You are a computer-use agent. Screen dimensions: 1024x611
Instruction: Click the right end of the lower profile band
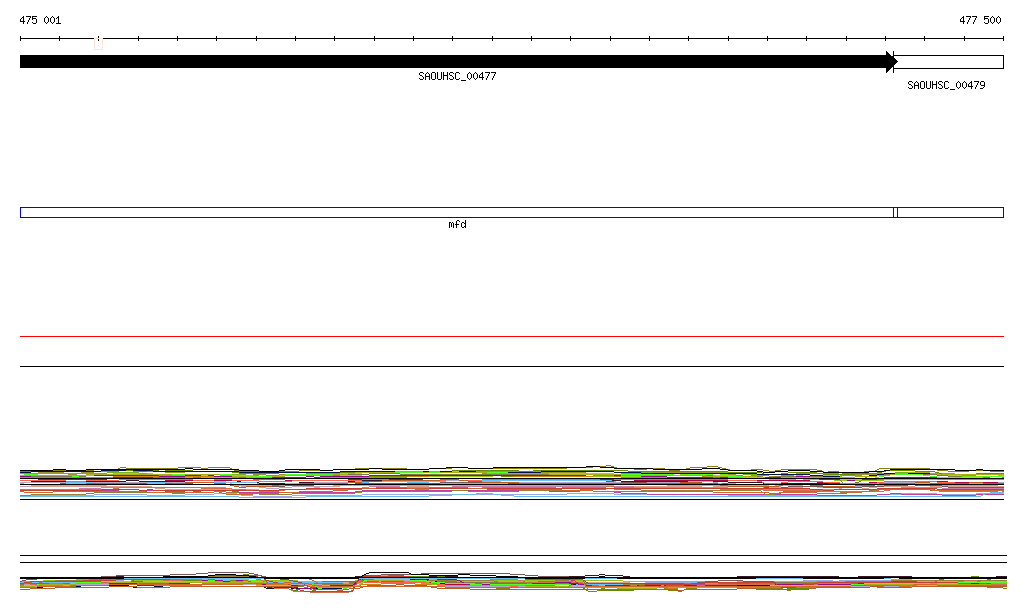click(1000, 581)
